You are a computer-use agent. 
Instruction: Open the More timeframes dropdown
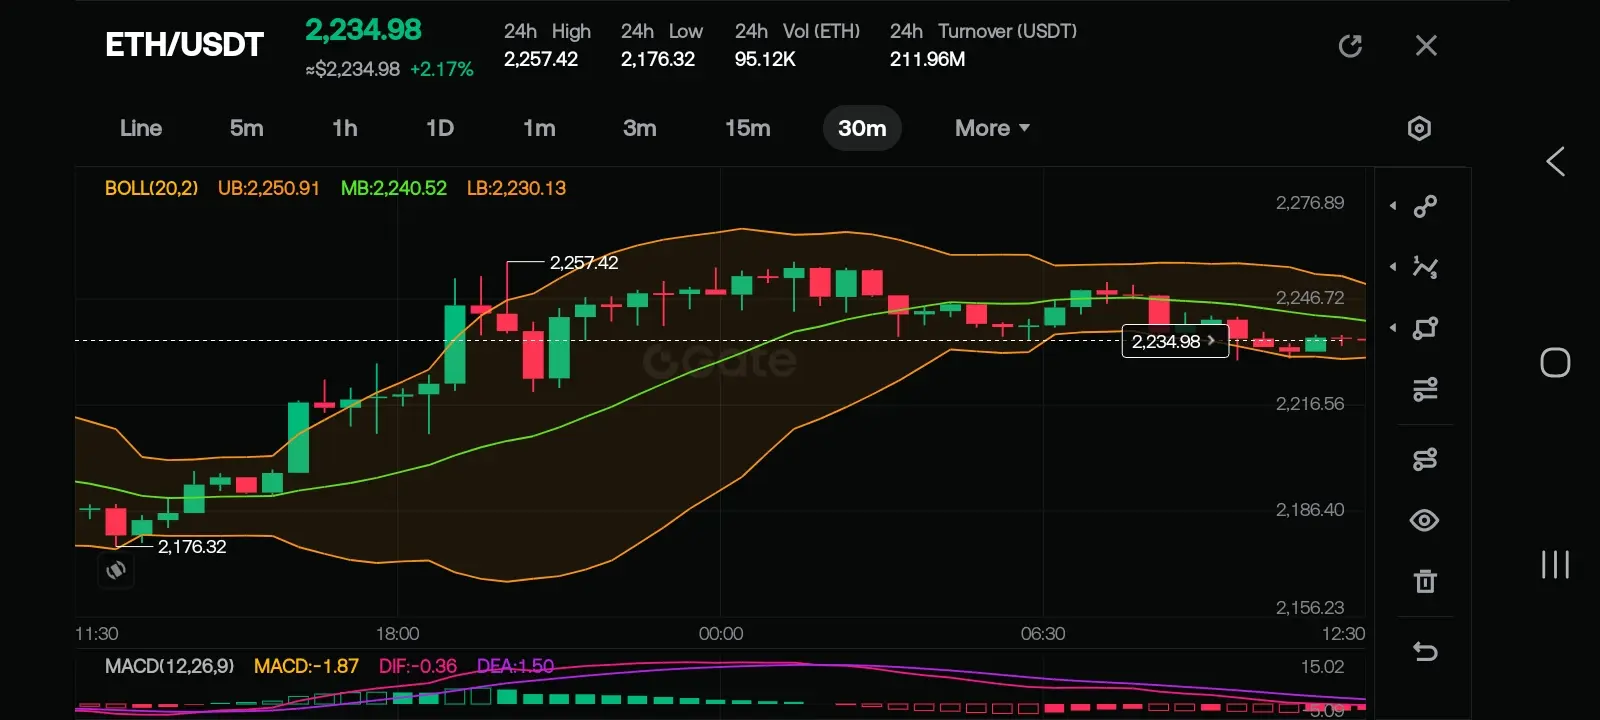click(x=992, y=128)
